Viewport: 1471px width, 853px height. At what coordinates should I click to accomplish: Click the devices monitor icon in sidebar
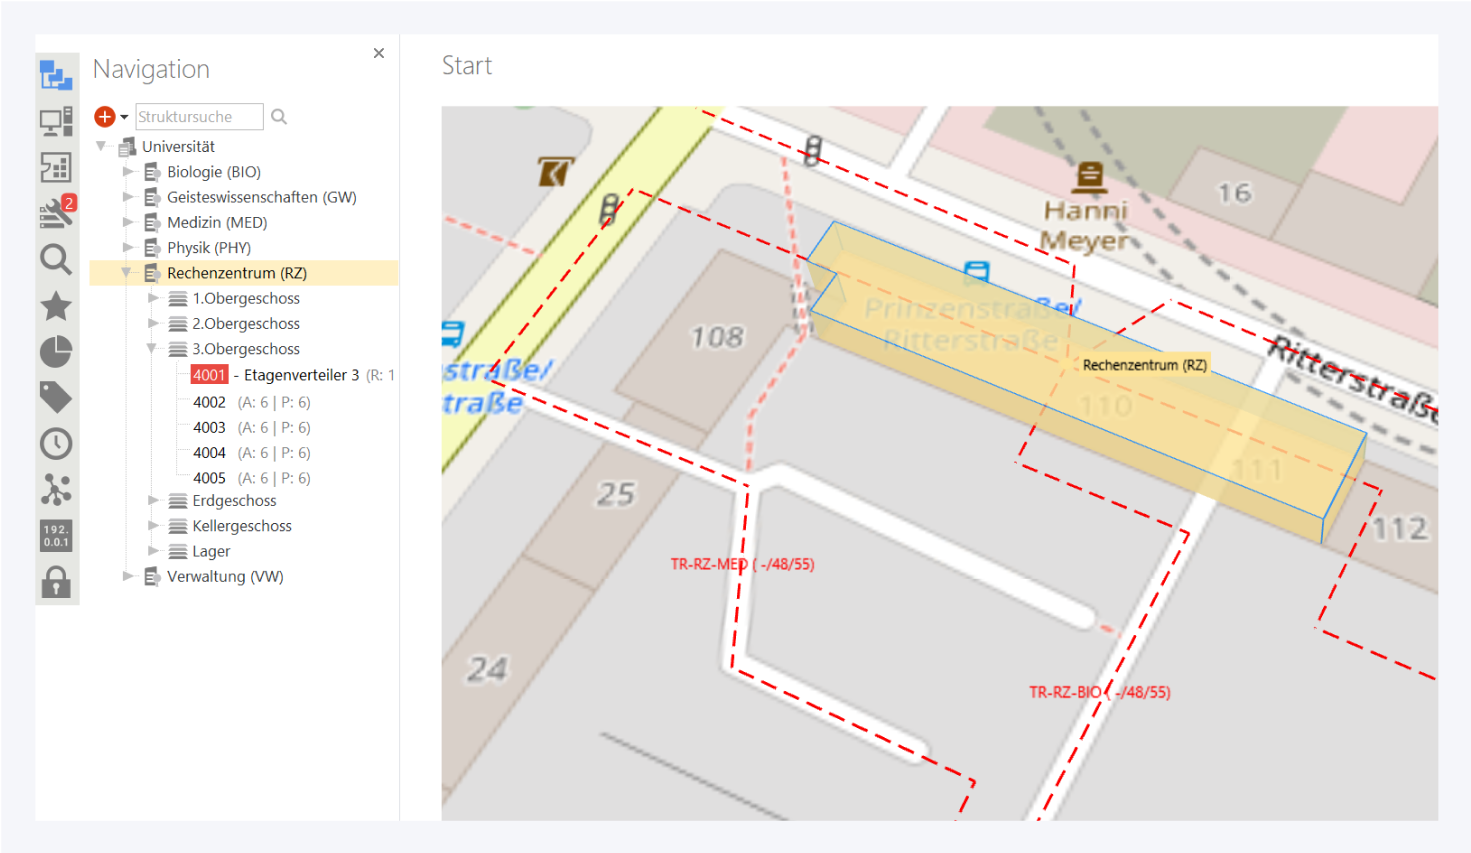click(56, 121)
